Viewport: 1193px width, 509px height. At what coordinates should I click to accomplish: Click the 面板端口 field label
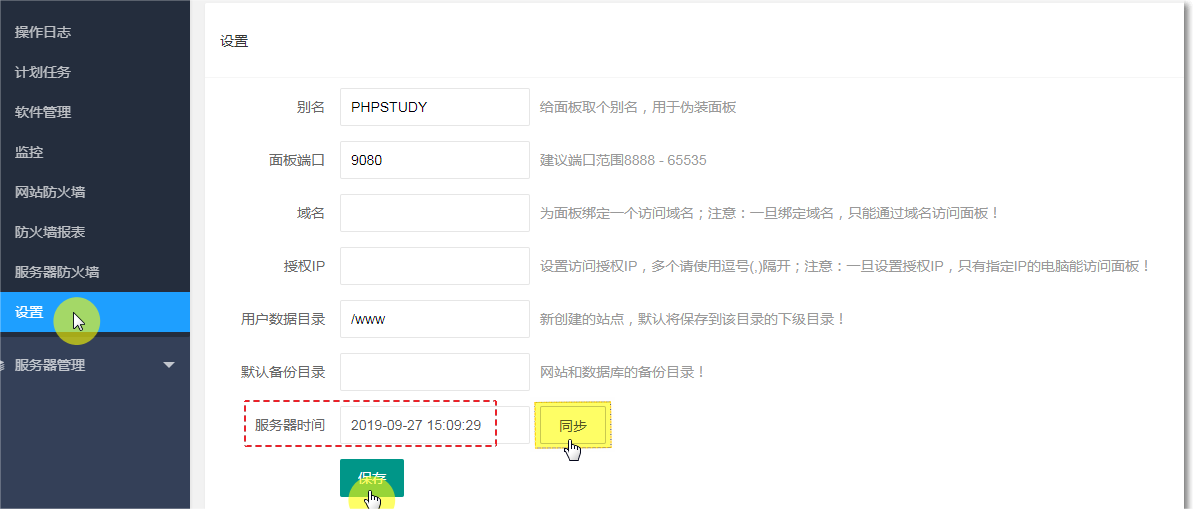pyautogui.click(x=297, y=161)
